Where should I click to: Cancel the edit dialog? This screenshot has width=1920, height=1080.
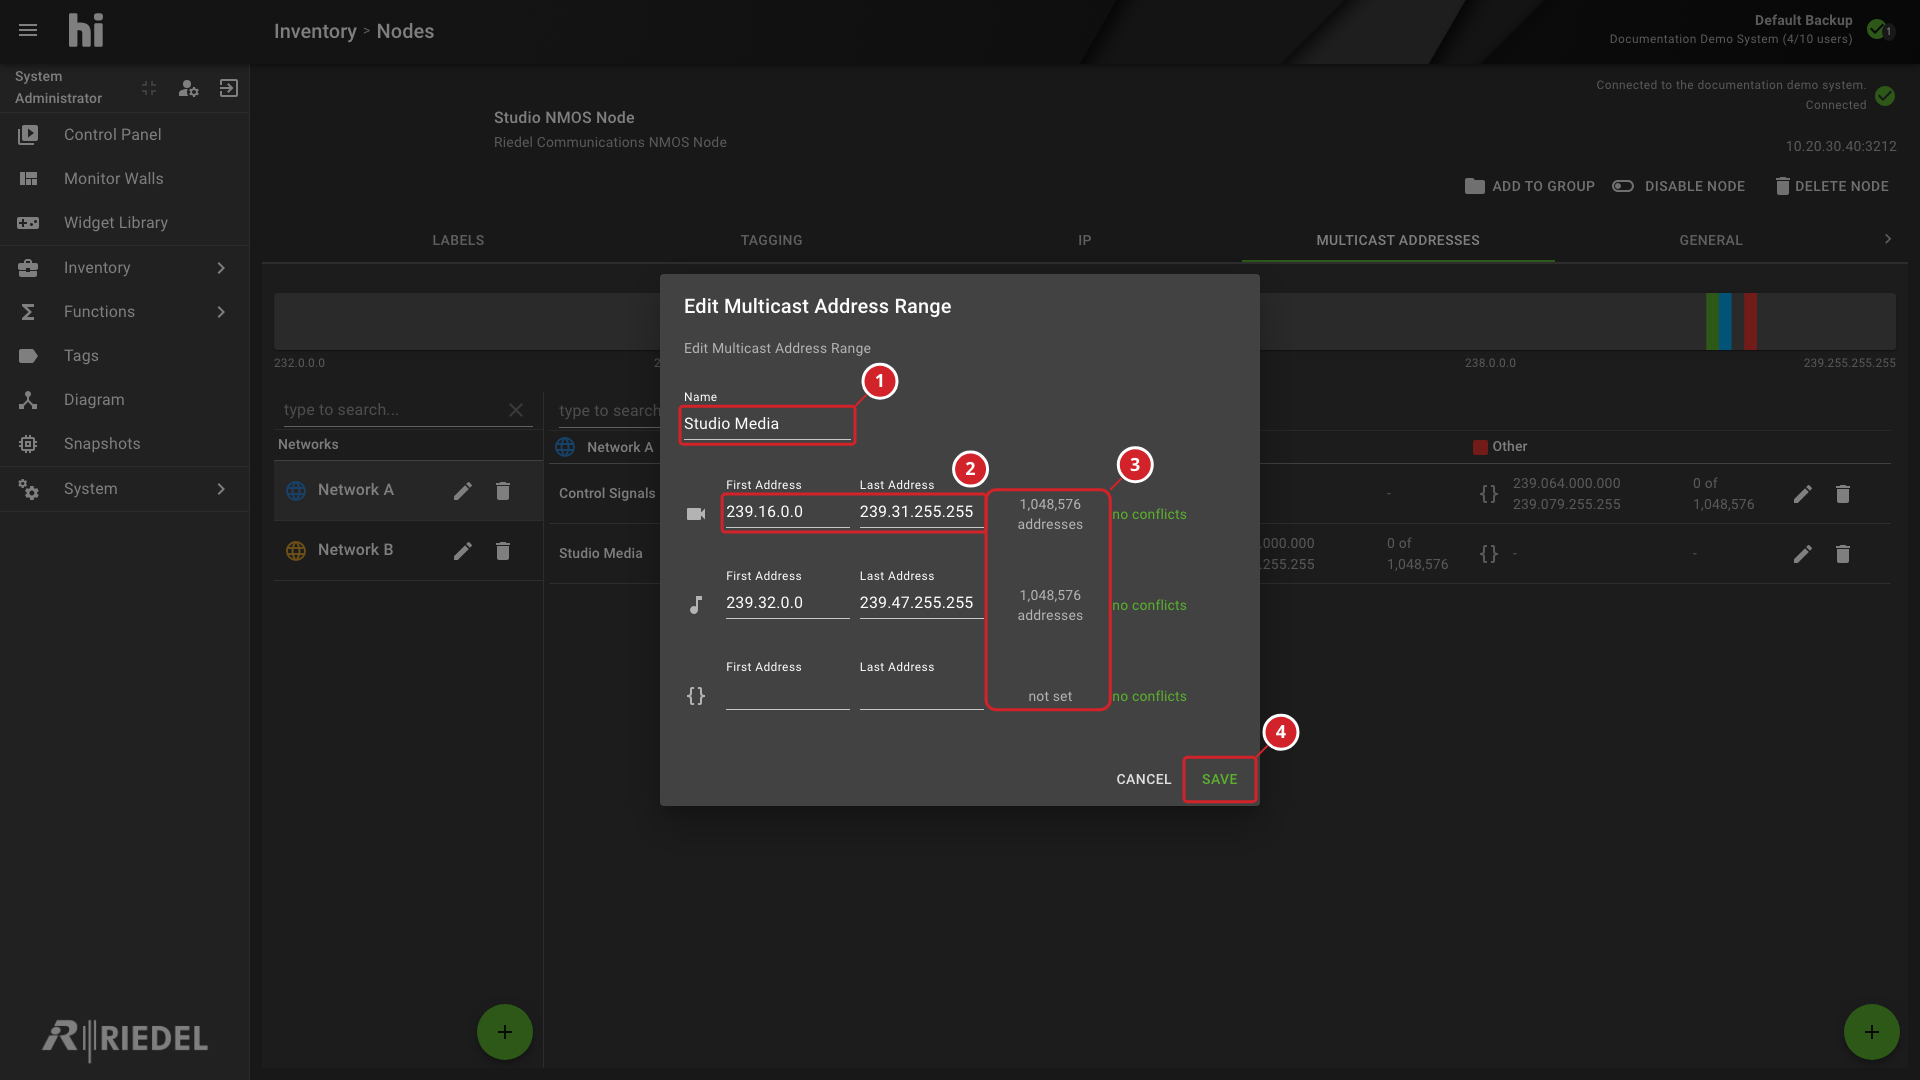point(1143,779)
